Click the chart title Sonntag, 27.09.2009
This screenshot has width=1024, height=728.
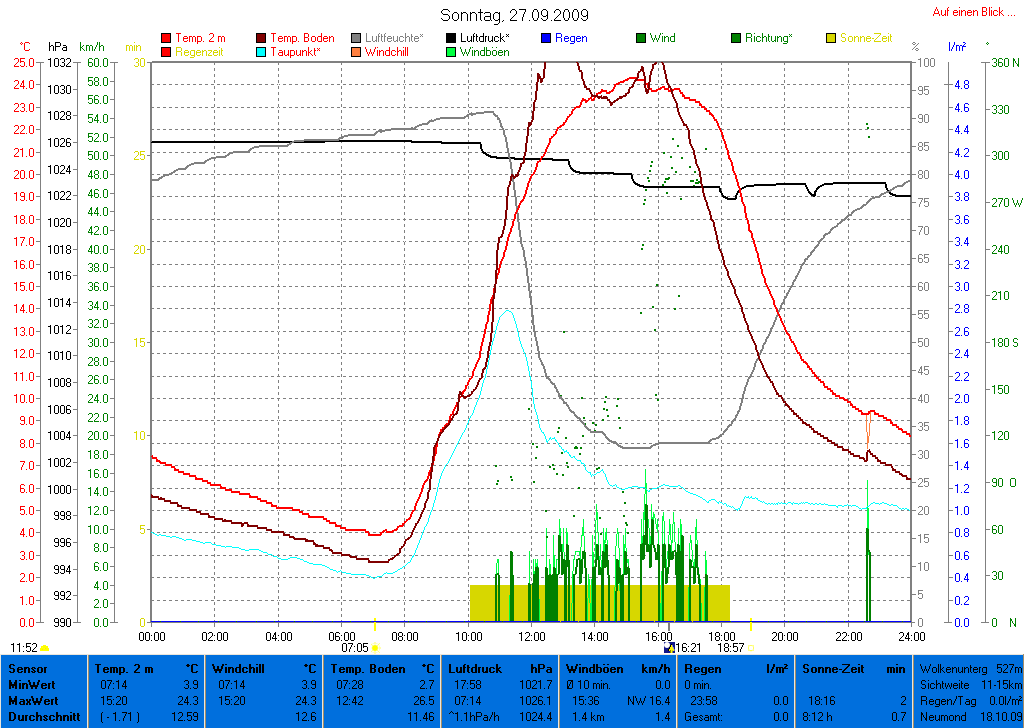click(x=514, y=15)
